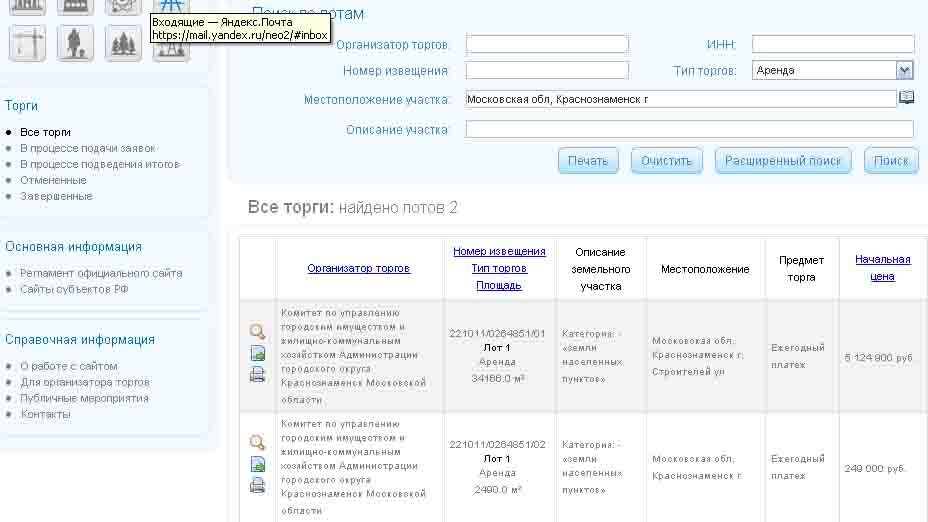
Task: Sort by Организатор торгов column link
Action: (358, 268)
